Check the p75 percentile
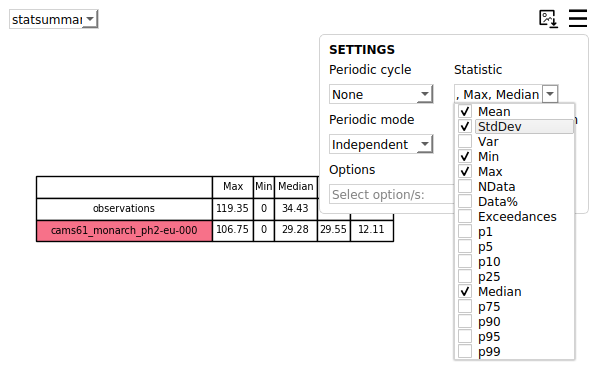 tap(465, 307)
